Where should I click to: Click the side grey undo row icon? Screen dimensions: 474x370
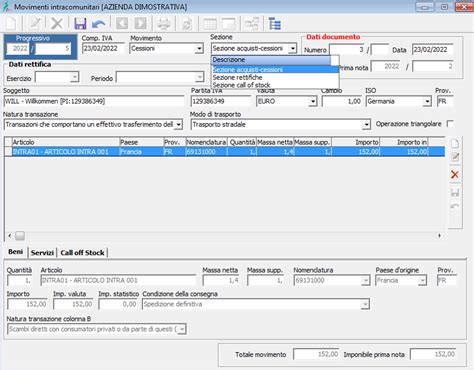(455, 206)
